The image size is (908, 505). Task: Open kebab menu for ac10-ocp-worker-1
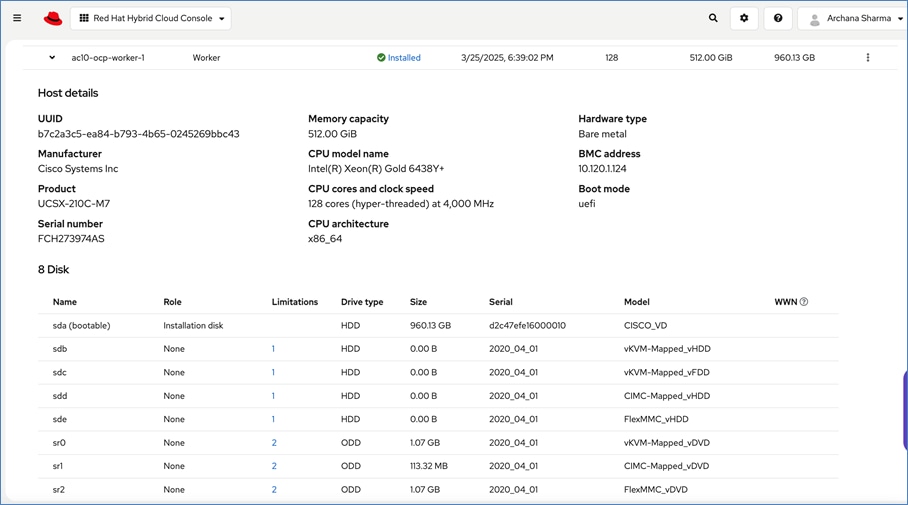[x=867, y=57]
